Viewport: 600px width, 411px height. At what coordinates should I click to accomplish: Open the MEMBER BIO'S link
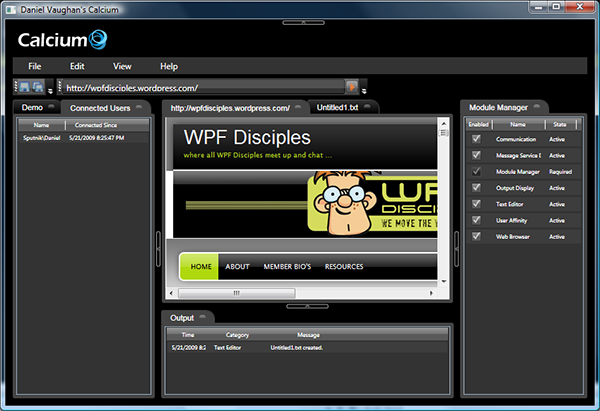click(287, 266)
